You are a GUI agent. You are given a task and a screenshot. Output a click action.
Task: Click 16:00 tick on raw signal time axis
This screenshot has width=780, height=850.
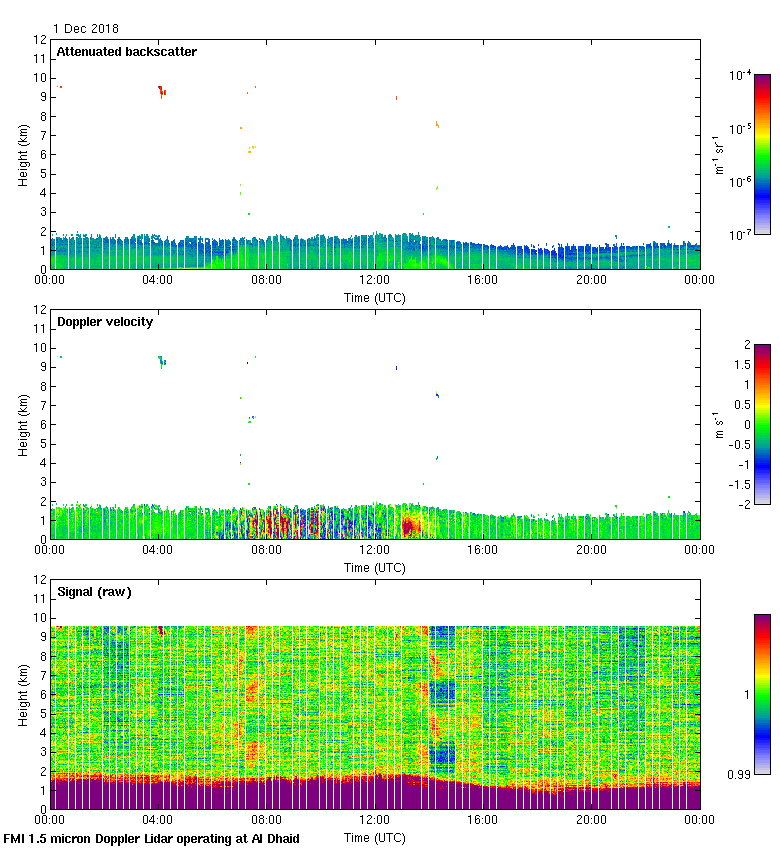click(x=483, y=821)
